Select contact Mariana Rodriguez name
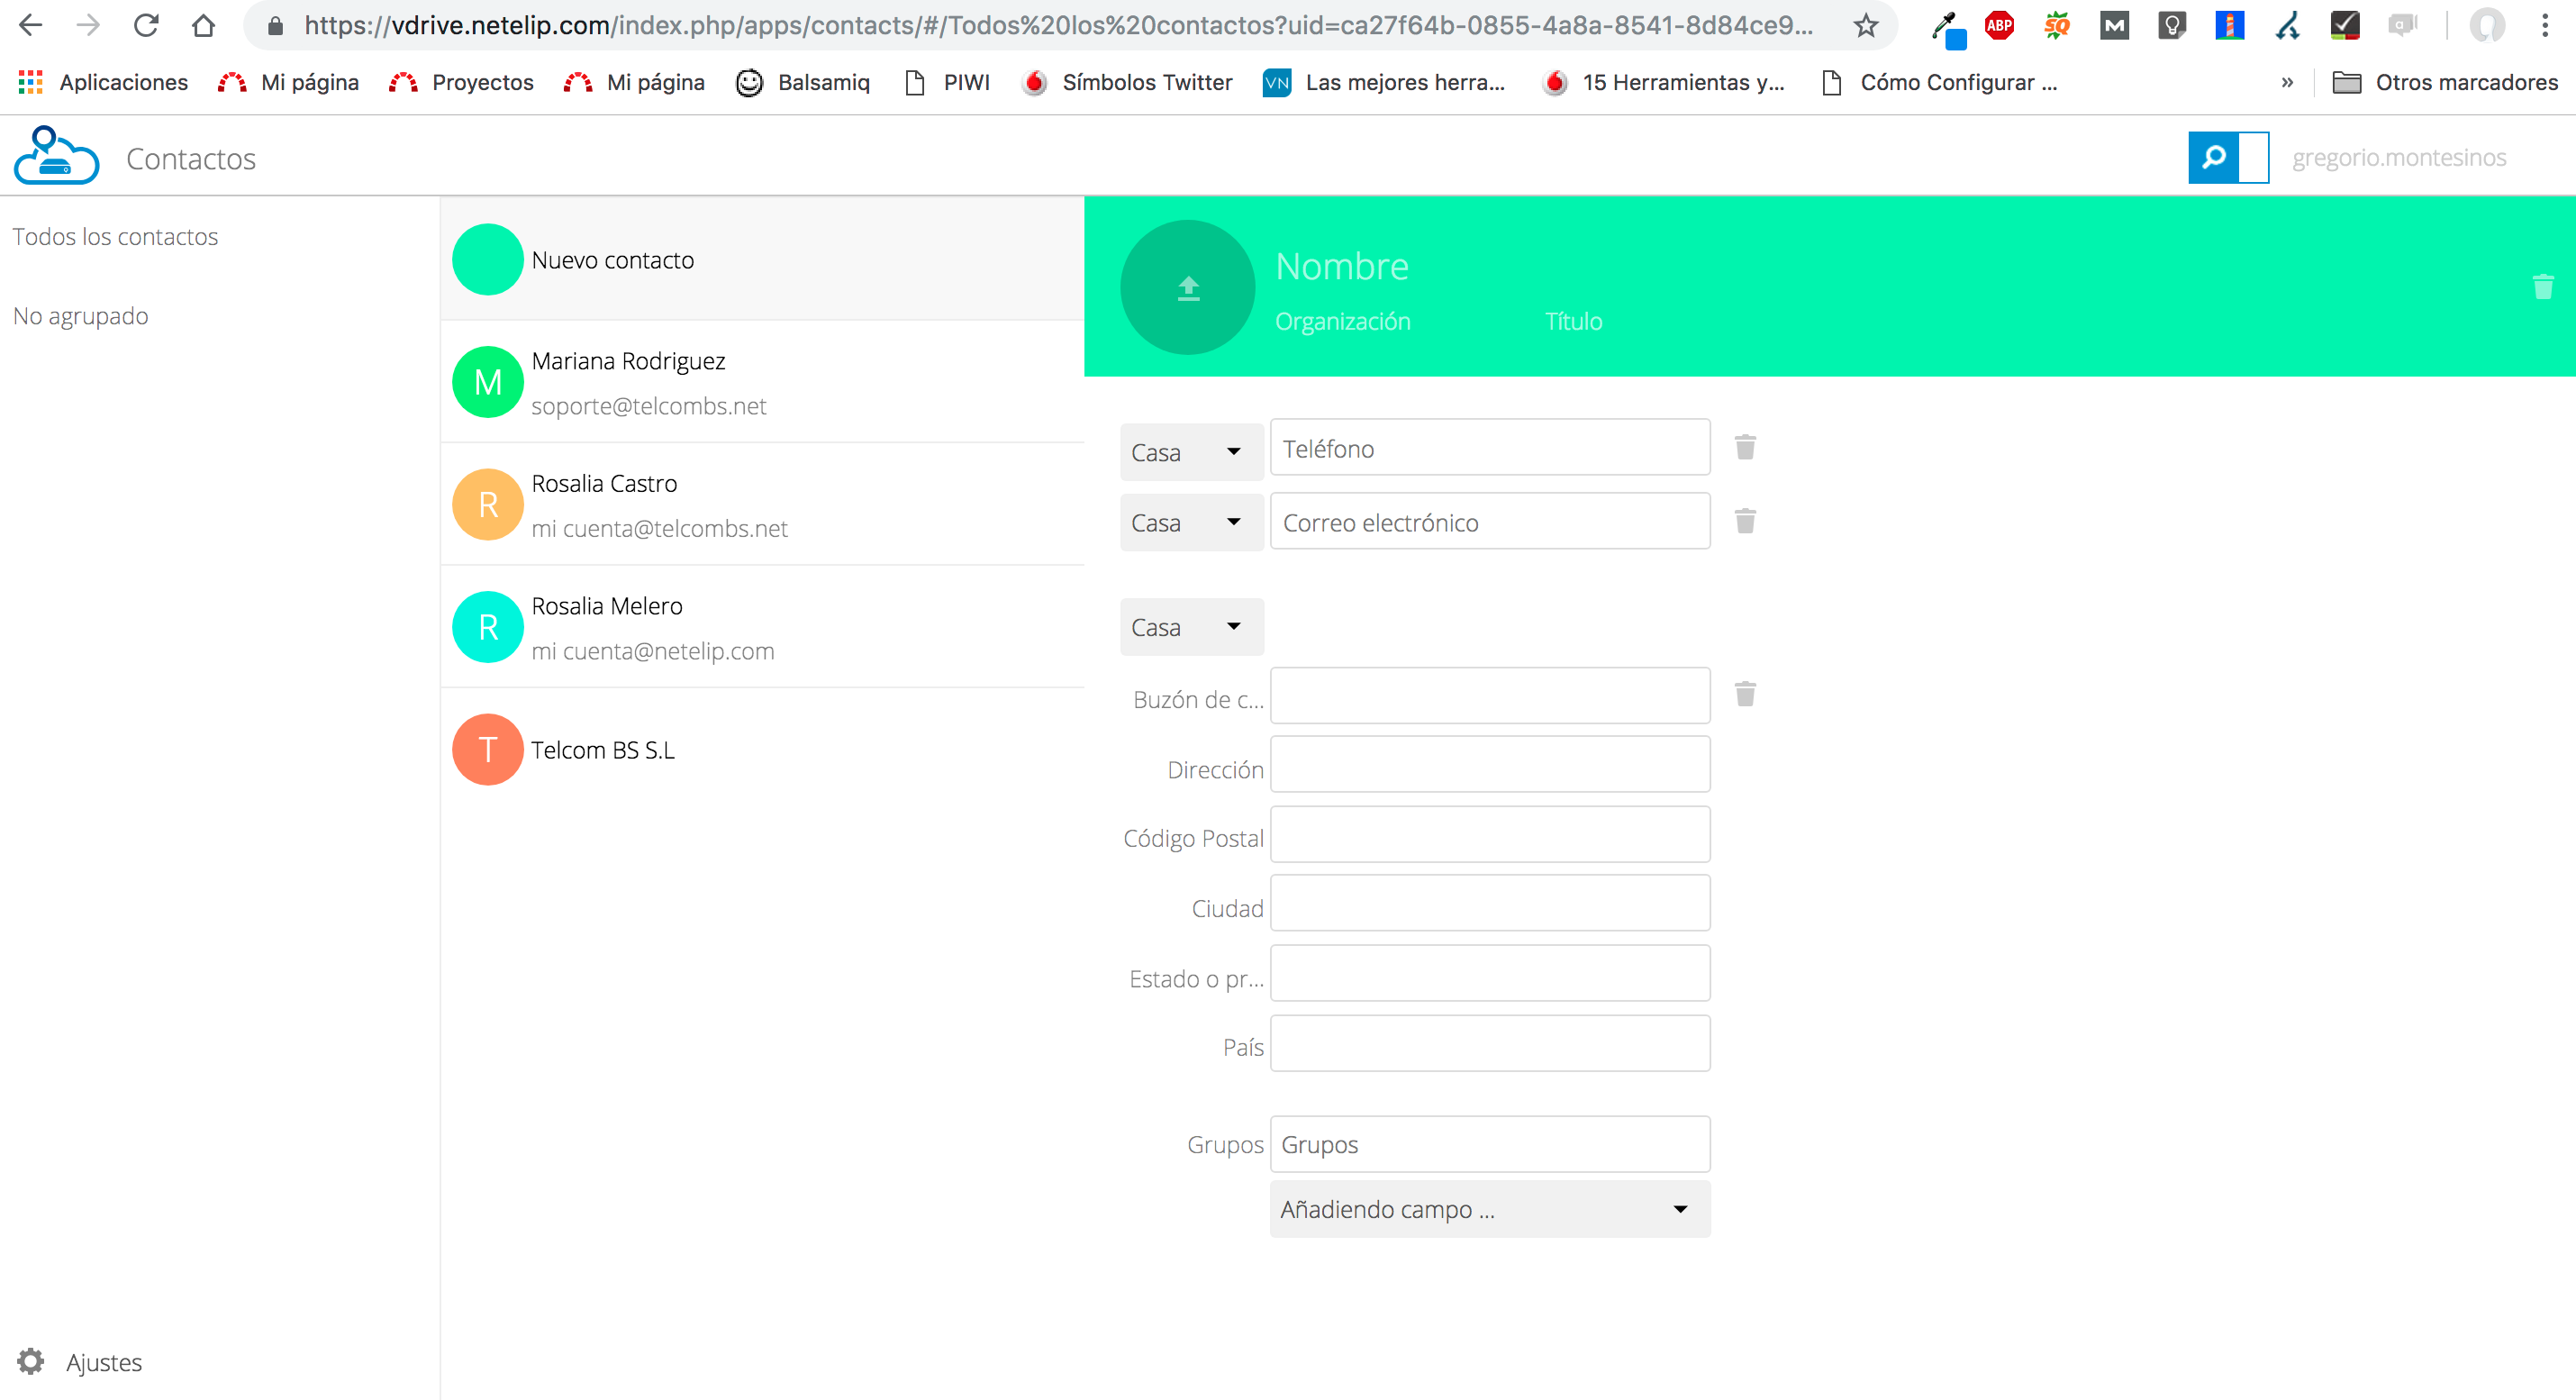The height and width of the screenshot is (1400, 2576). point(628,360)
